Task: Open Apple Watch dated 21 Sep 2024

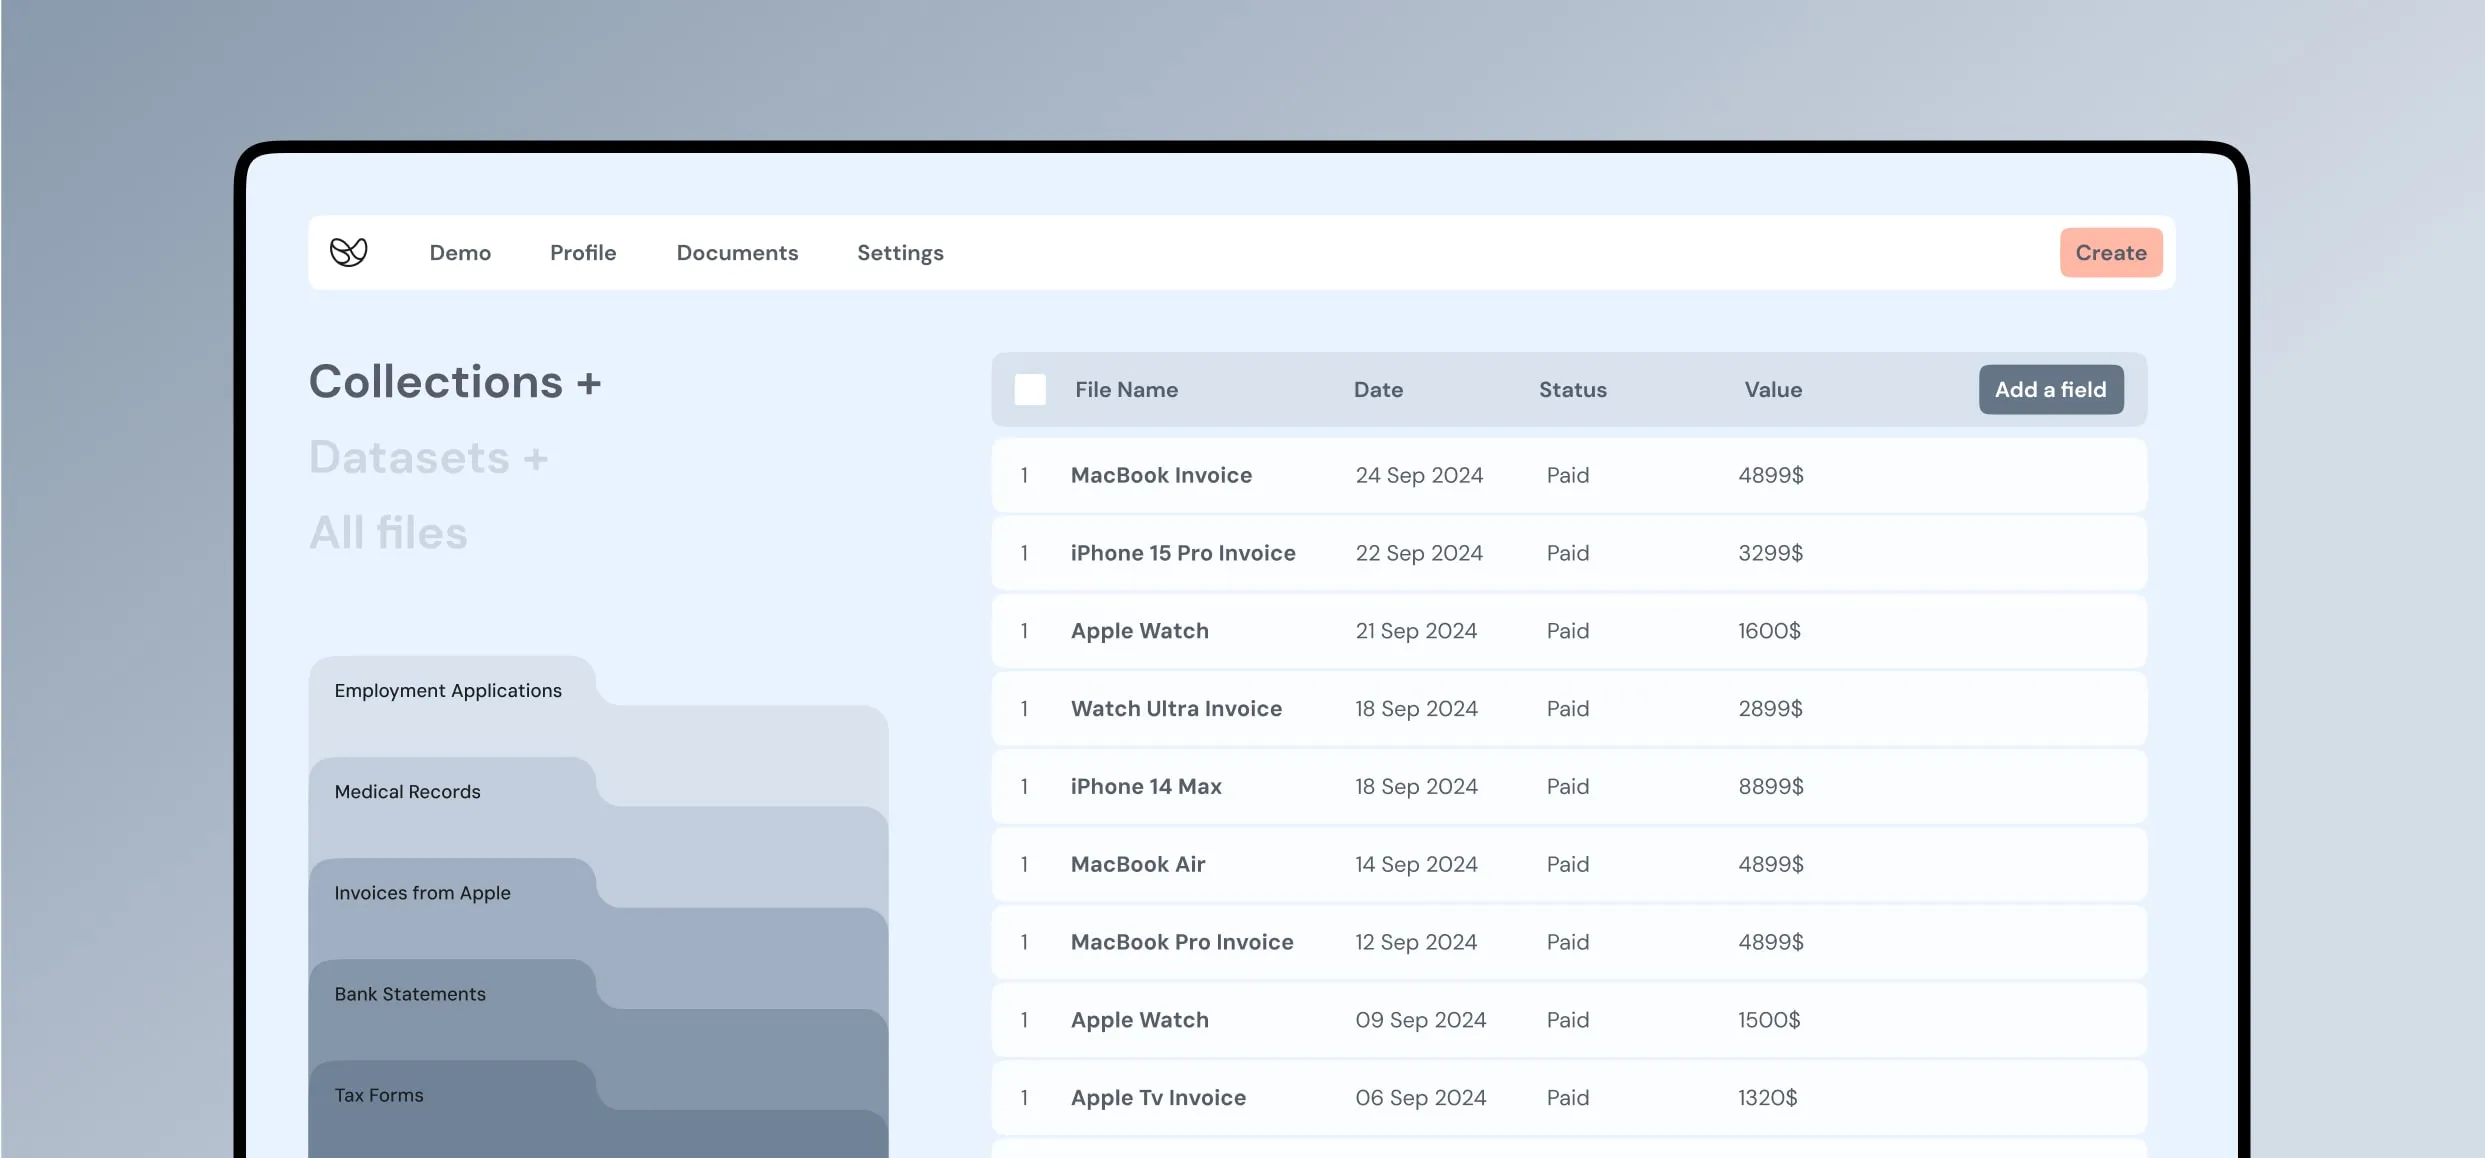Action: [x=1139, y=631]
